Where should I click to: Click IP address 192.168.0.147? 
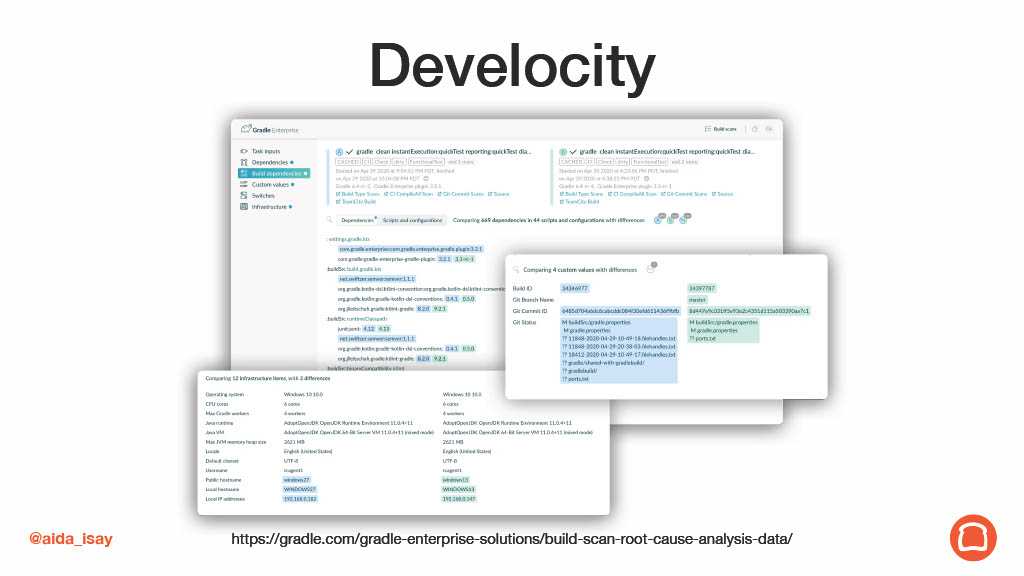[x=459, y=499]
